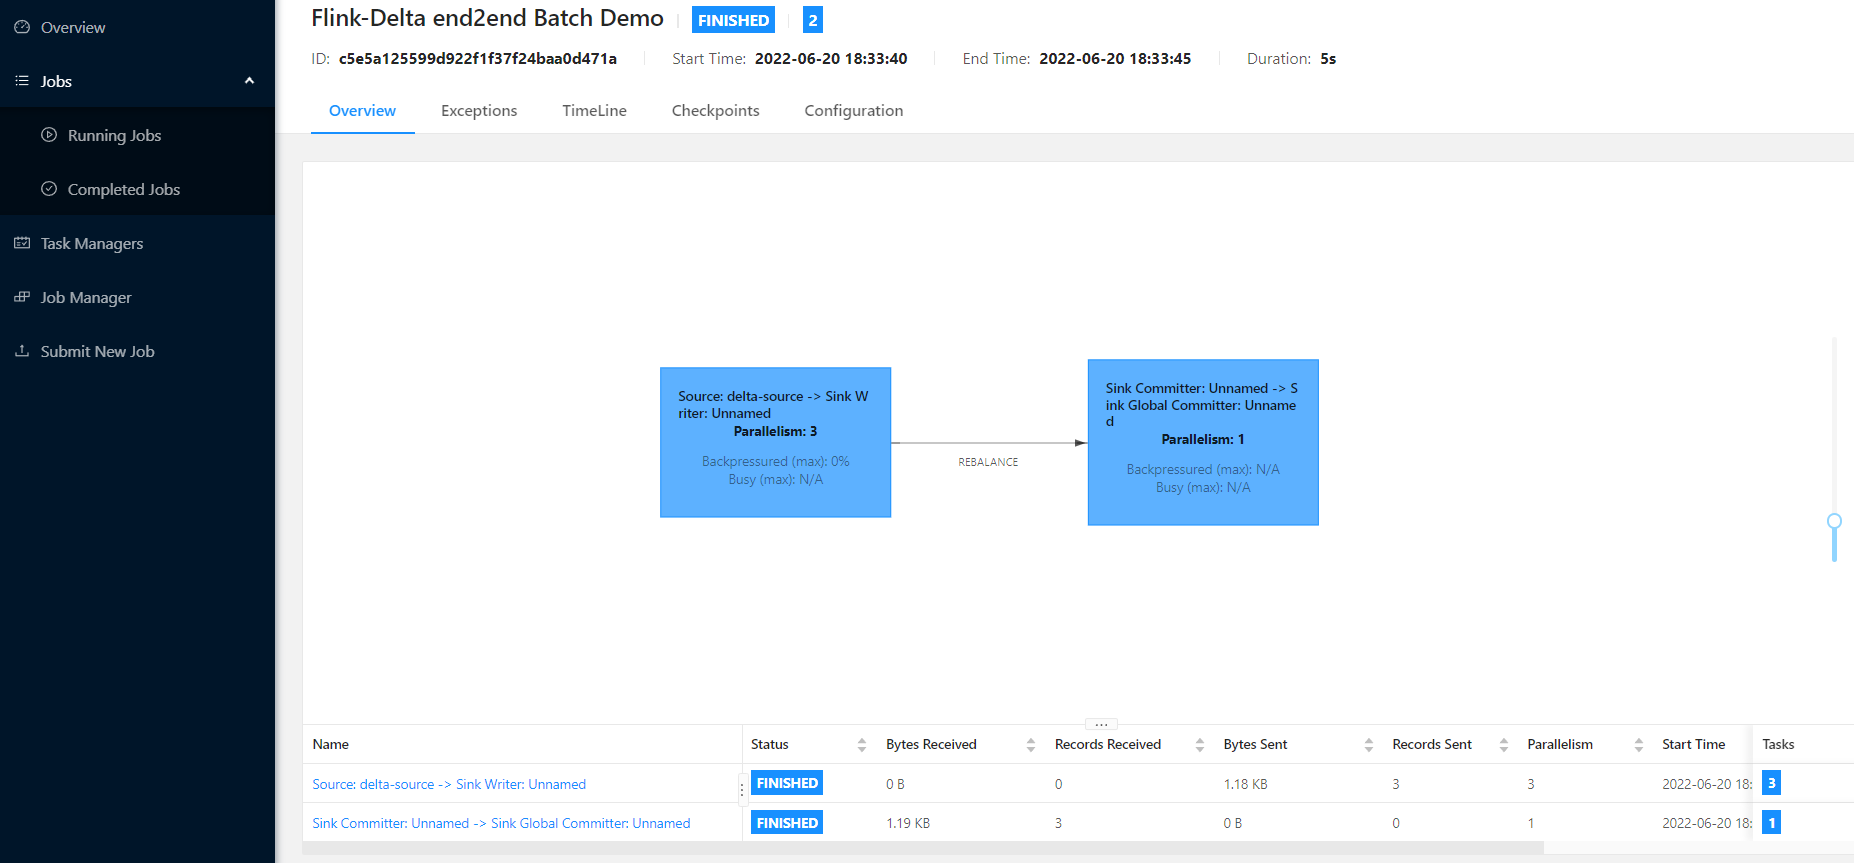1854x863 pixels.
Task: Click the Completed Jobs check-circle icon
Action: pyautogui.click(x=49, y=189)
